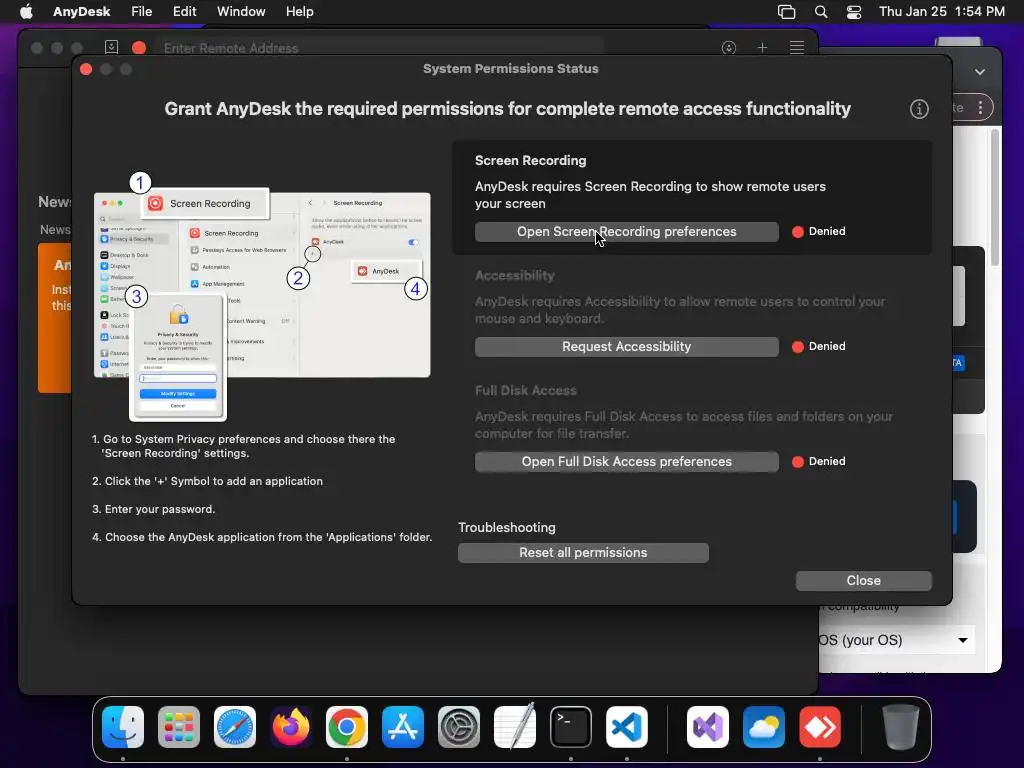The width and height of the screenshot is (1024, 768).
Task: Click the Request Accessibility button
Action: (626, 347)
